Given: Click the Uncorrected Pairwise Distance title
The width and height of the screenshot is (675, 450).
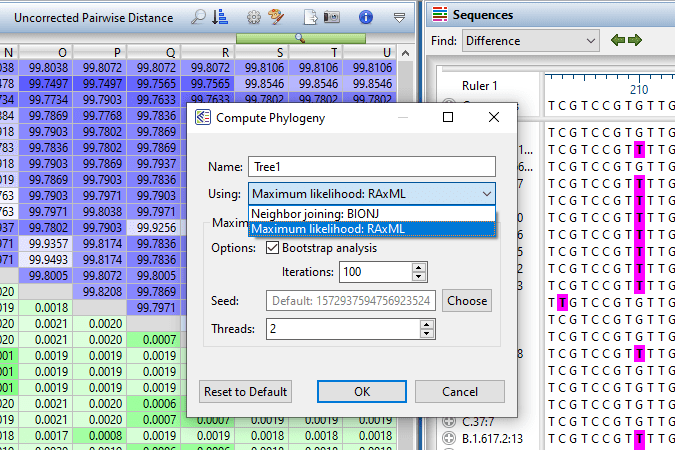Looking at the screenshot, I should pos(93,18).
